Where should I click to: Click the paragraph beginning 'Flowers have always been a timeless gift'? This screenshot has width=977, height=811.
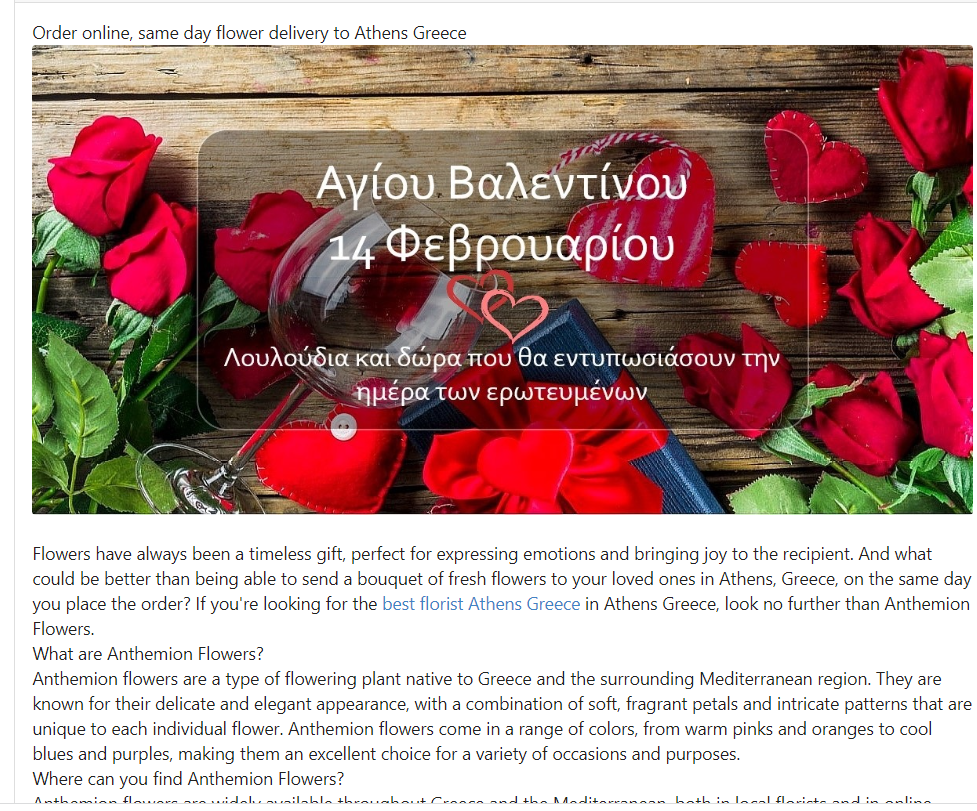(x=502, y=591)
